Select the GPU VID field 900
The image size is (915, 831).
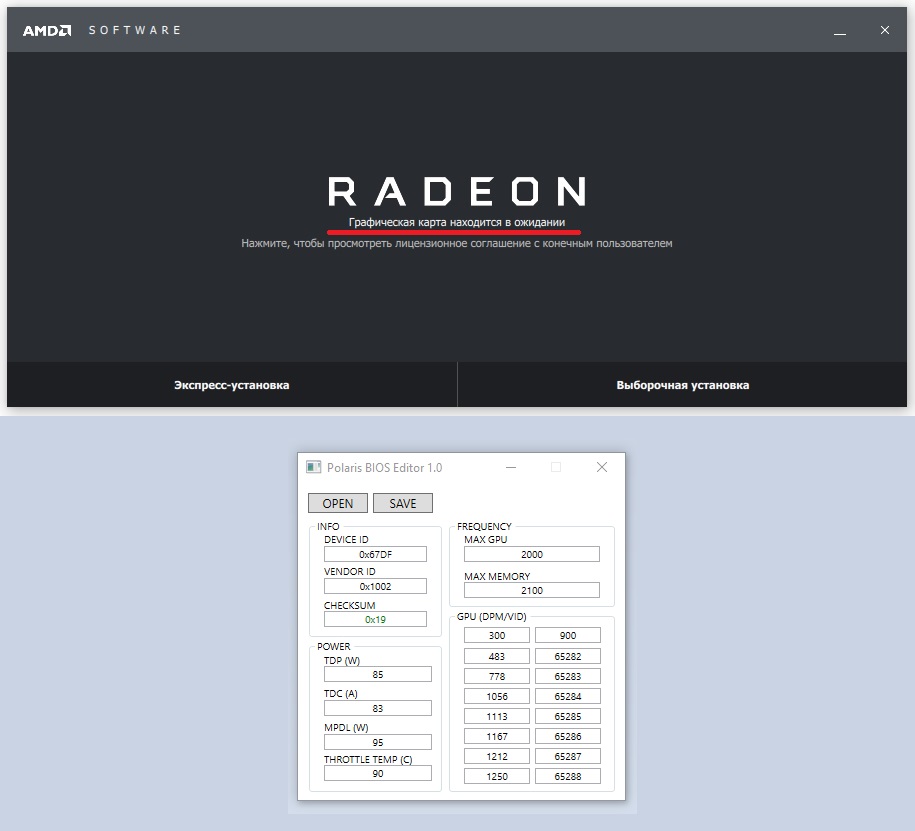(x=568, y=636)
